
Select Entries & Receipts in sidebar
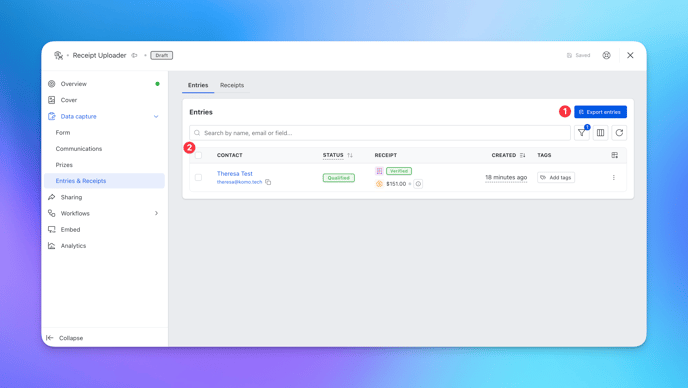click(x=104, y=181)
